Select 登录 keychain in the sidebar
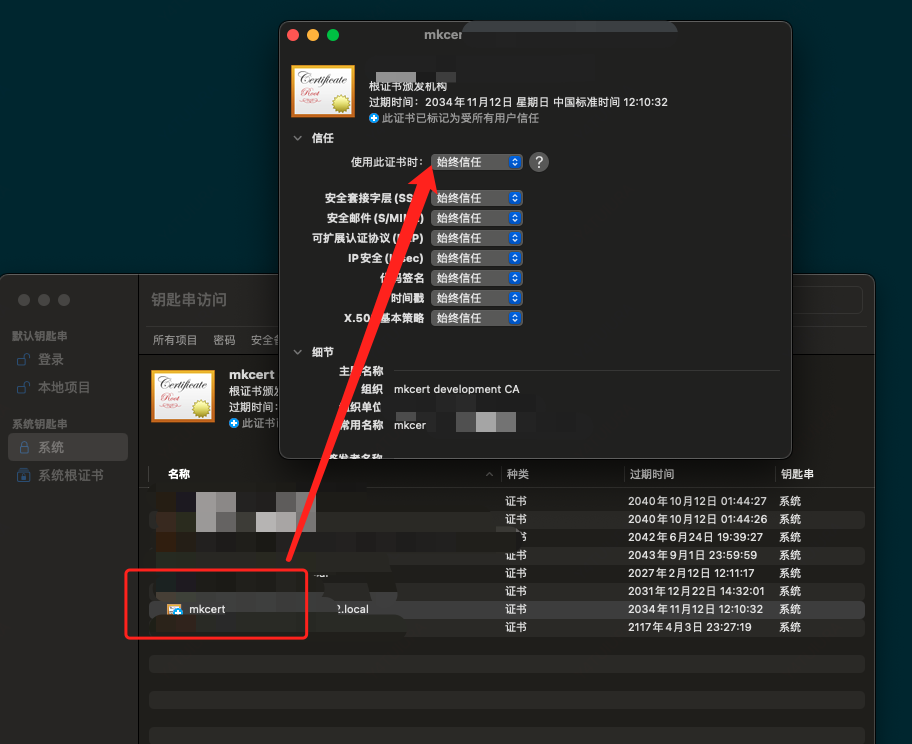Screen dimensions: 912x744 click(68, 359)
